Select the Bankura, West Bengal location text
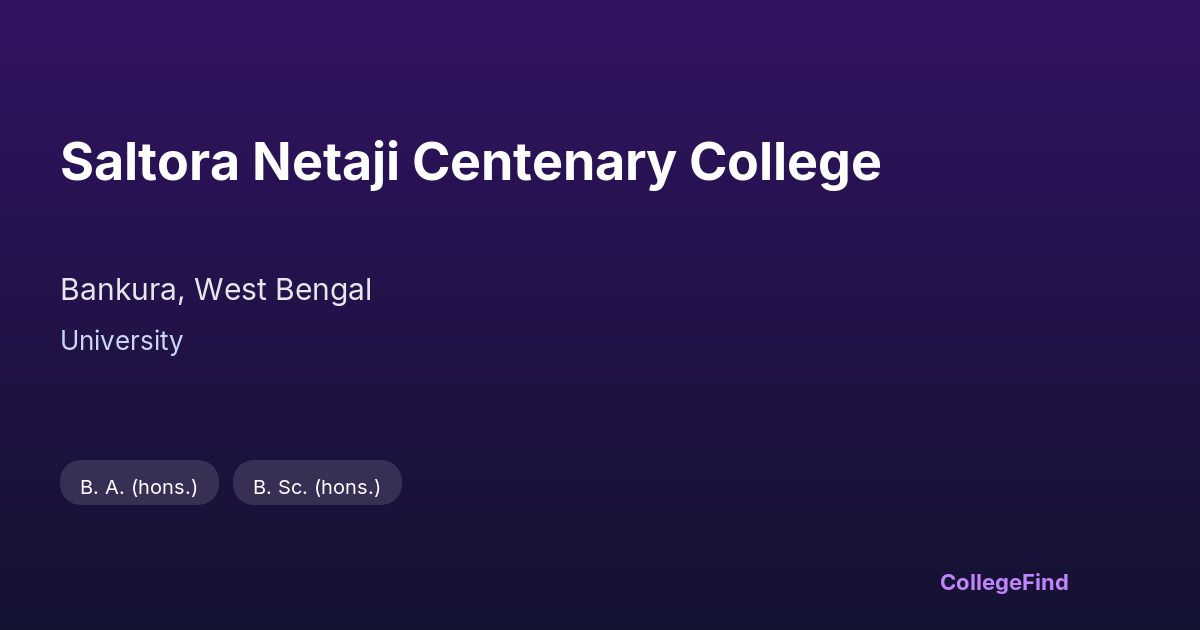The image size is (1200, 630). tap(216, 290)
